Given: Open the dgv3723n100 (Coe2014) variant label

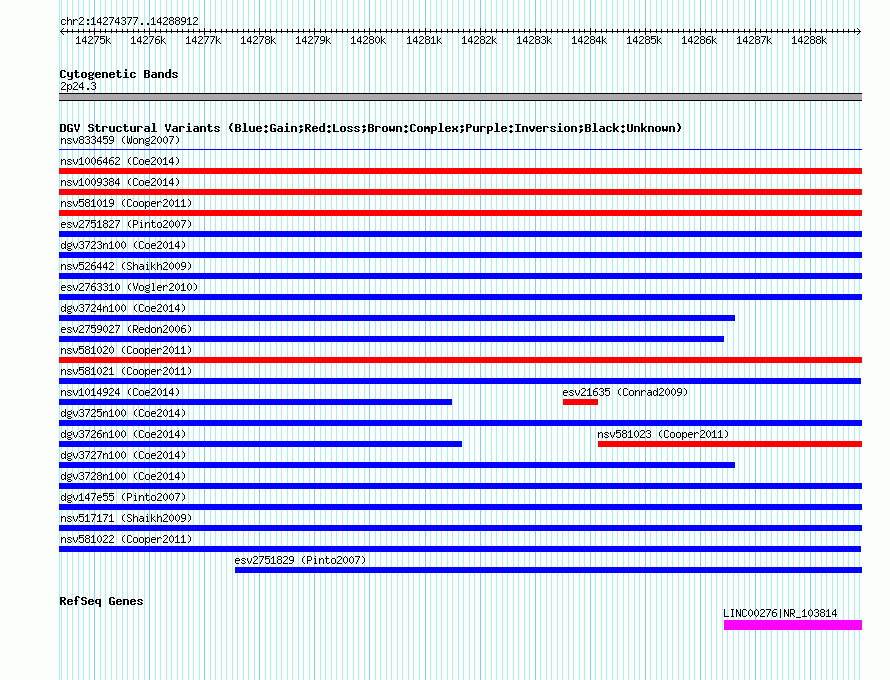Looking at the screenshot, I should coord(123,245).
